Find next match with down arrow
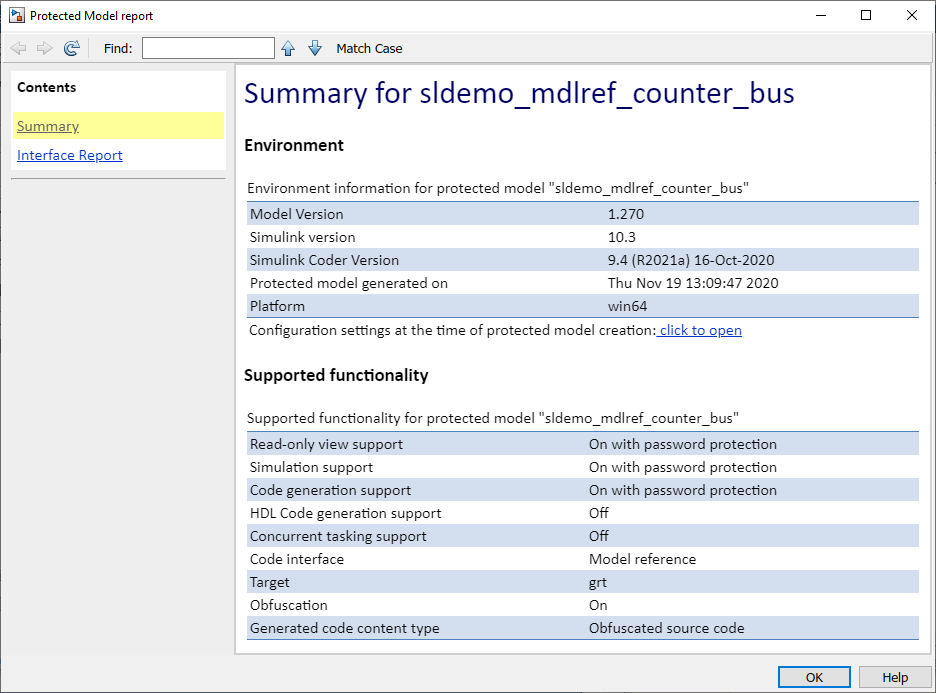The height and width of the screenshot is (693, 936). pos(315,48)
